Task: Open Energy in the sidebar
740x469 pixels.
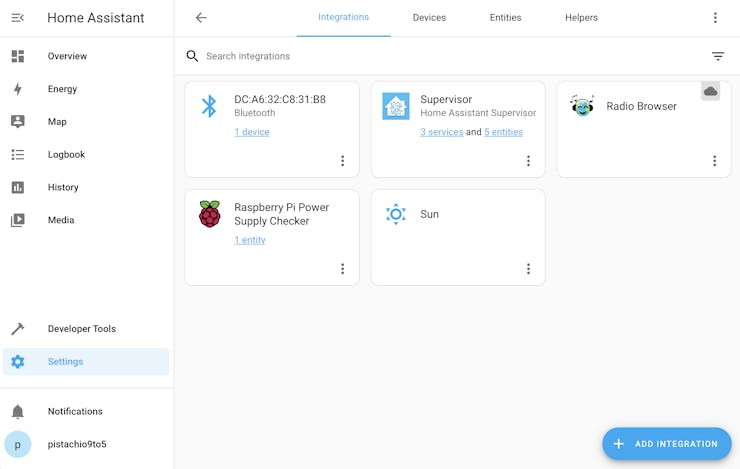Action: (x=86, y=89)
